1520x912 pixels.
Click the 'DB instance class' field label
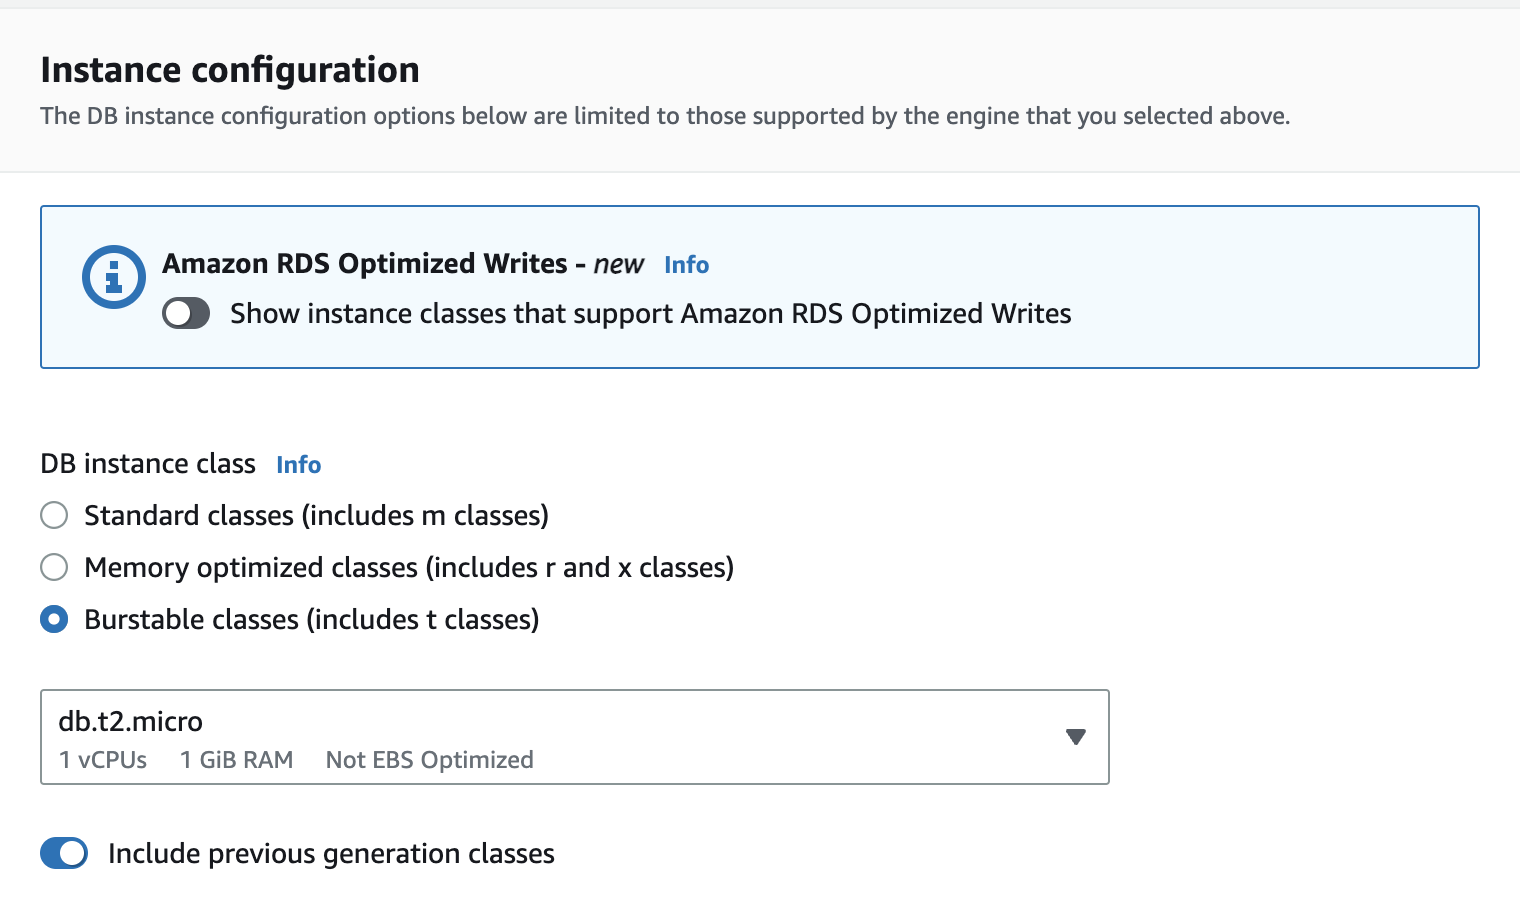tap(148, 464)
